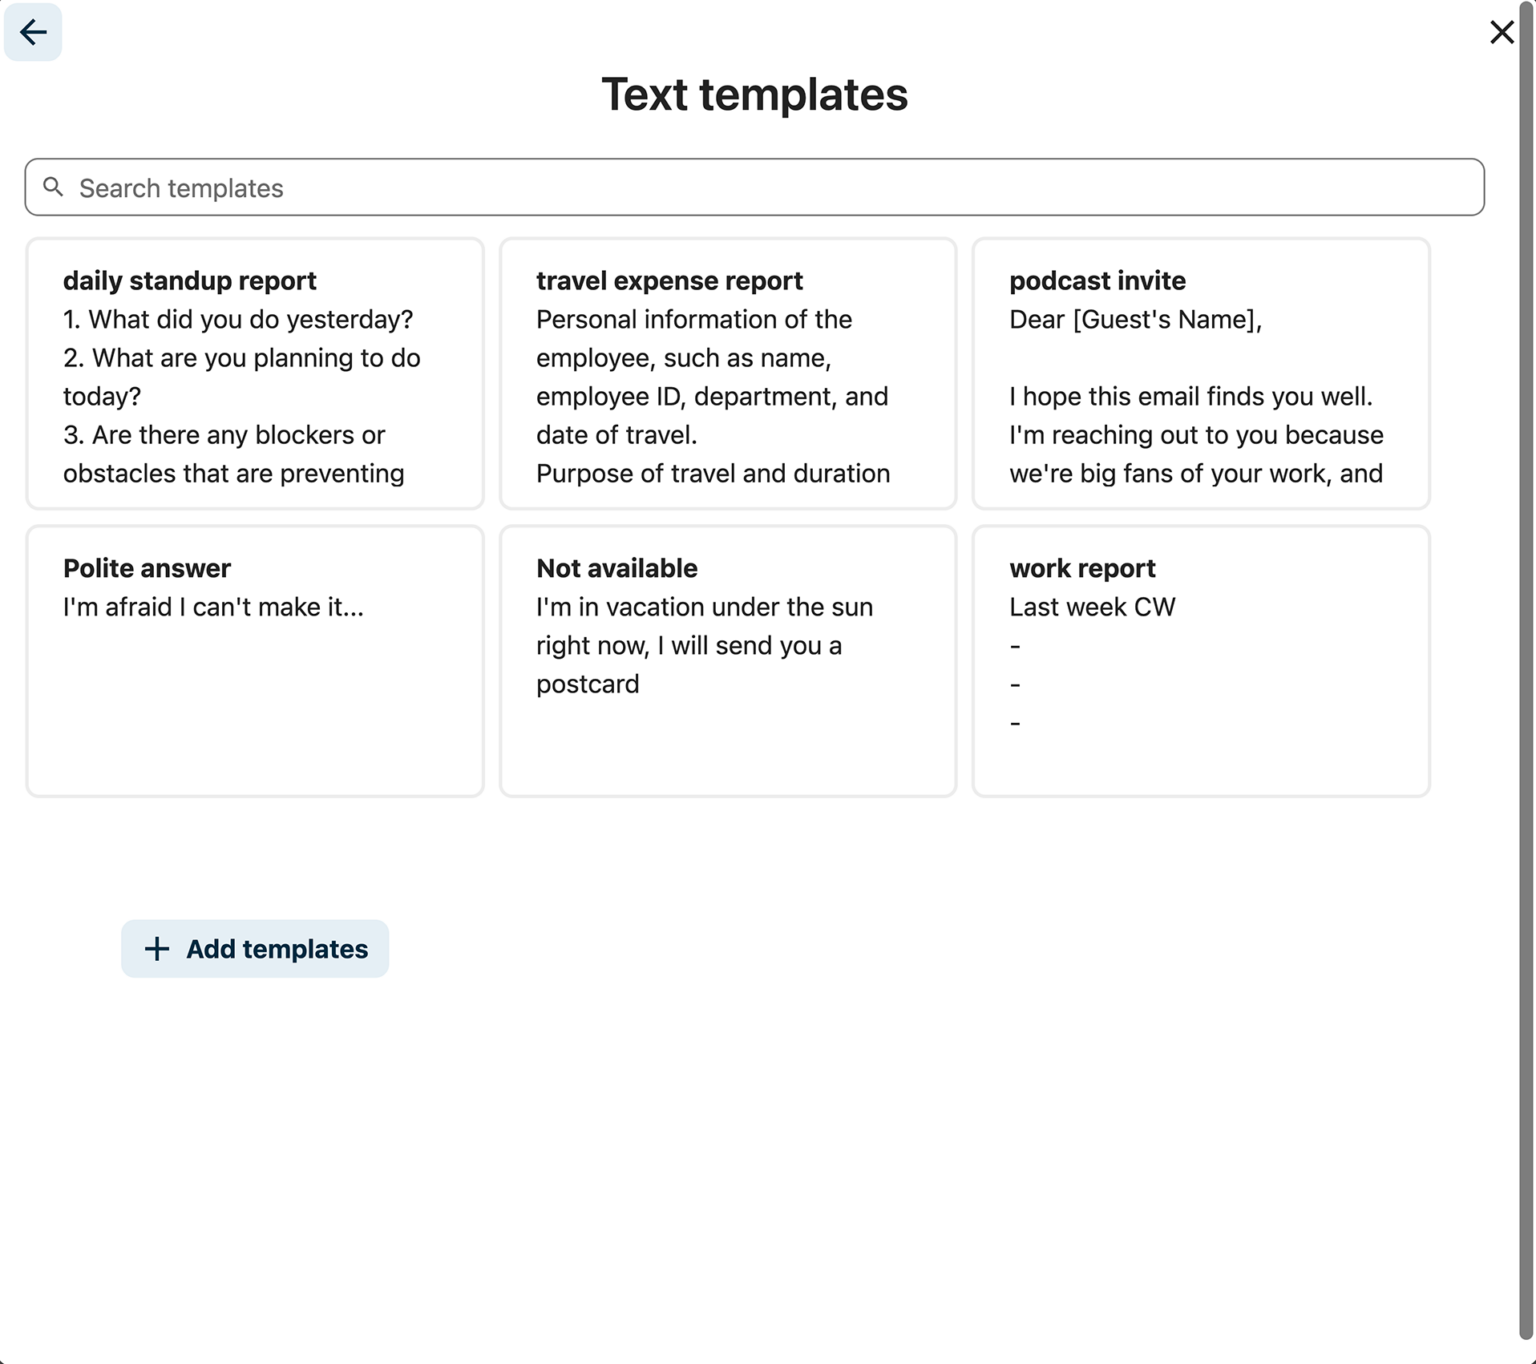
Task: Click the back arrow icon
Action: click(x=33, y=32)
